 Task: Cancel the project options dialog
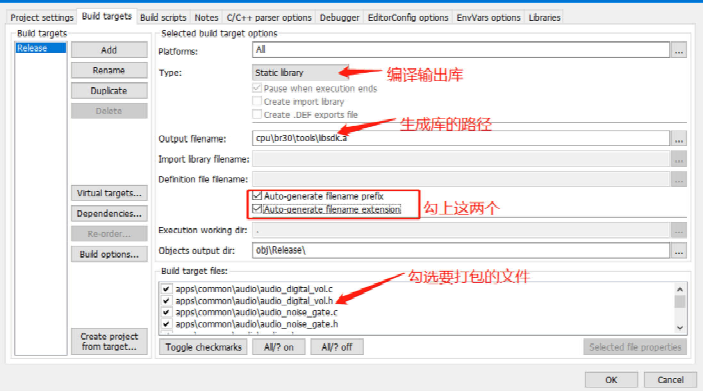point(670,380)
